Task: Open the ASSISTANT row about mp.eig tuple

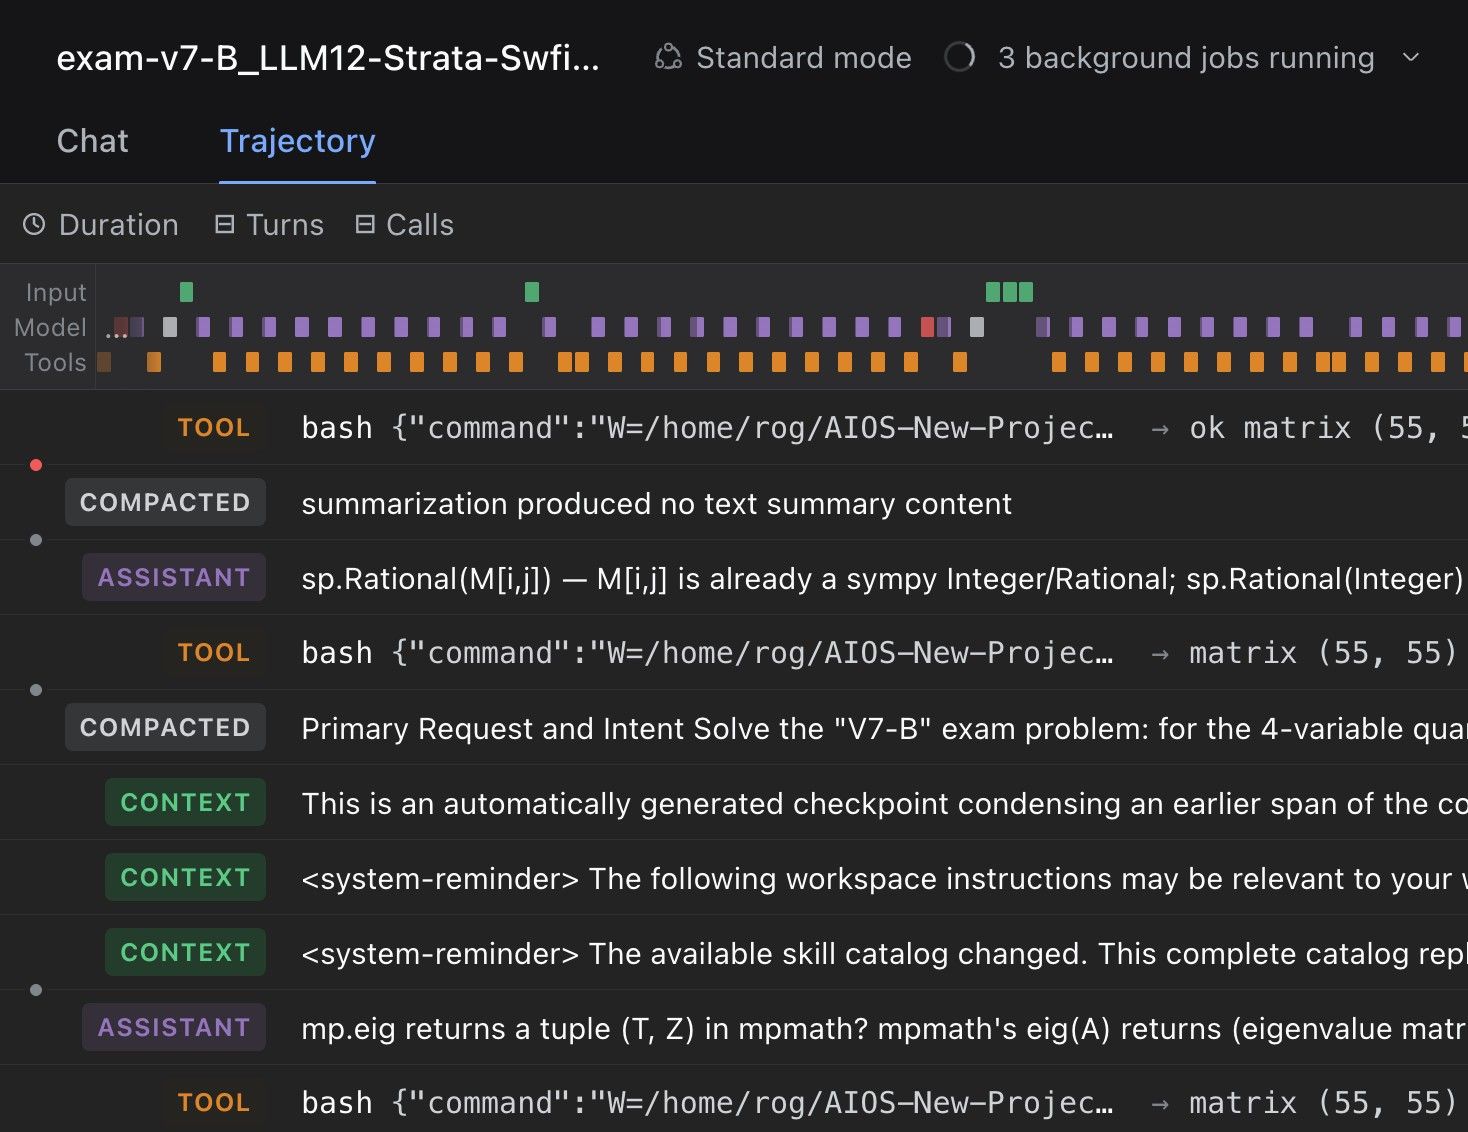Action: [x=734, y=1027]
